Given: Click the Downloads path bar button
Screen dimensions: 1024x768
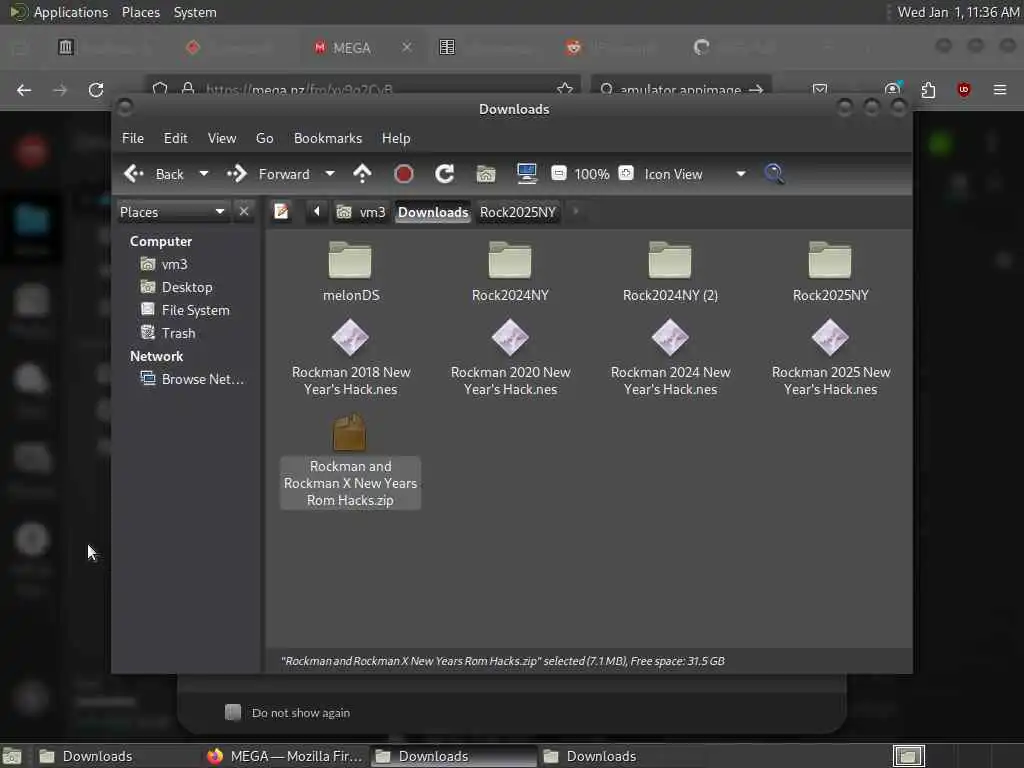Looking at the screenshot, I should pyautogui.click(x=433, y=212).
